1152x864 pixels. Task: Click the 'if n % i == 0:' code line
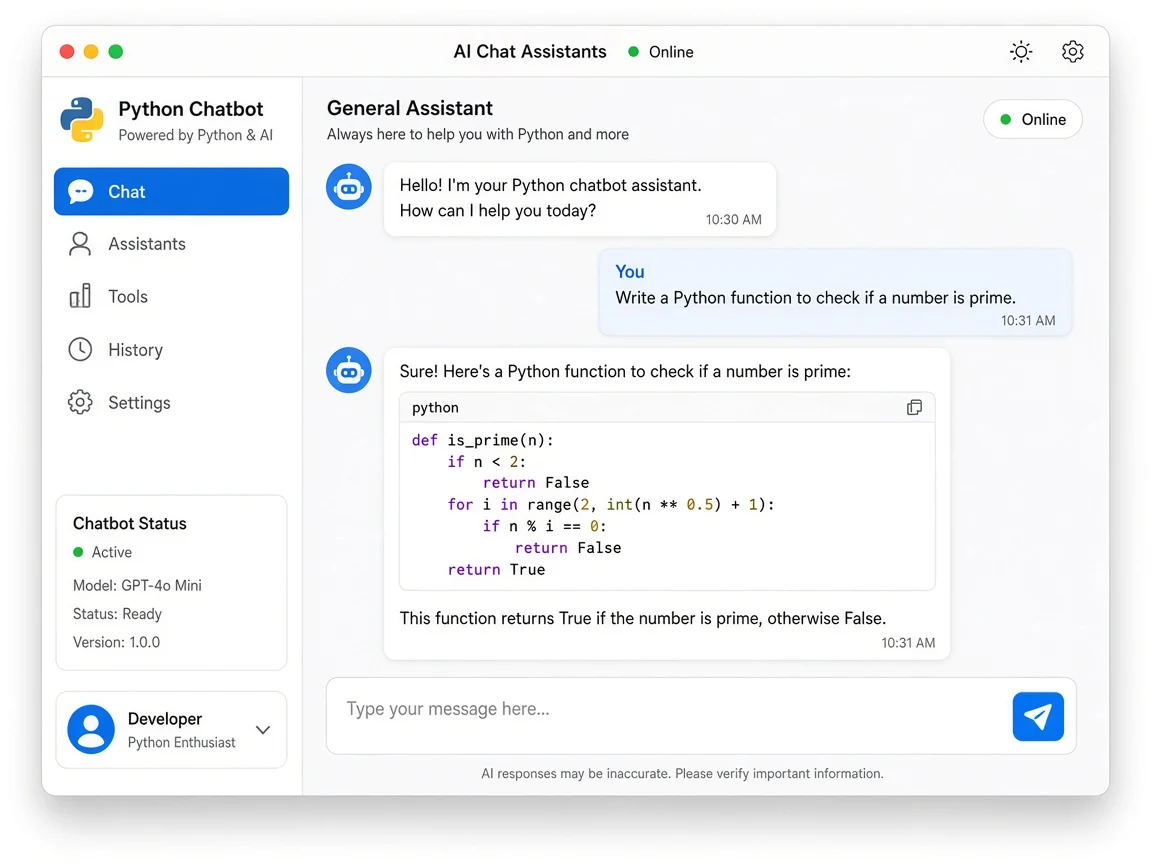coord(544,526)
